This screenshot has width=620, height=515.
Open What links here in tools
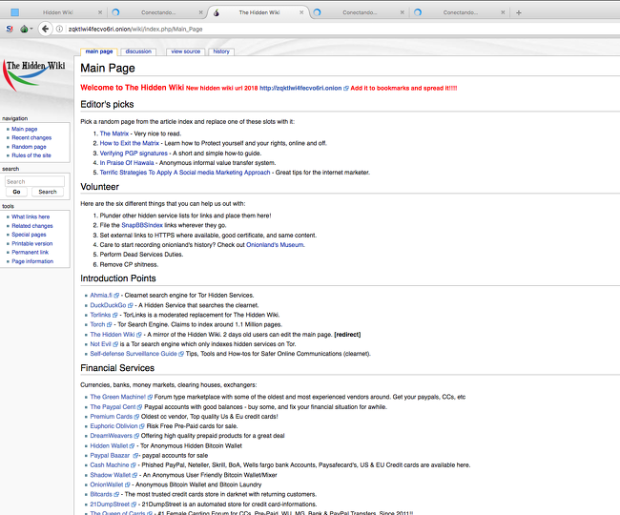click(x=31, y=216)
